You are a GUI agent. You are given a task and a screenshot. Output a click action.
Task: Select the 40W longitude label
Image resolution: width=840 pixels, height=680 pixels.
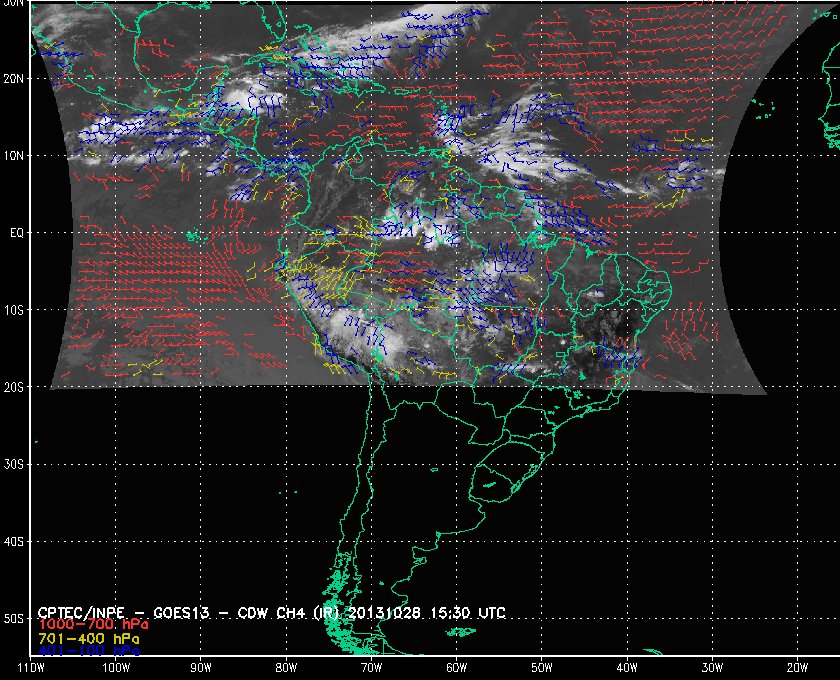627,668
